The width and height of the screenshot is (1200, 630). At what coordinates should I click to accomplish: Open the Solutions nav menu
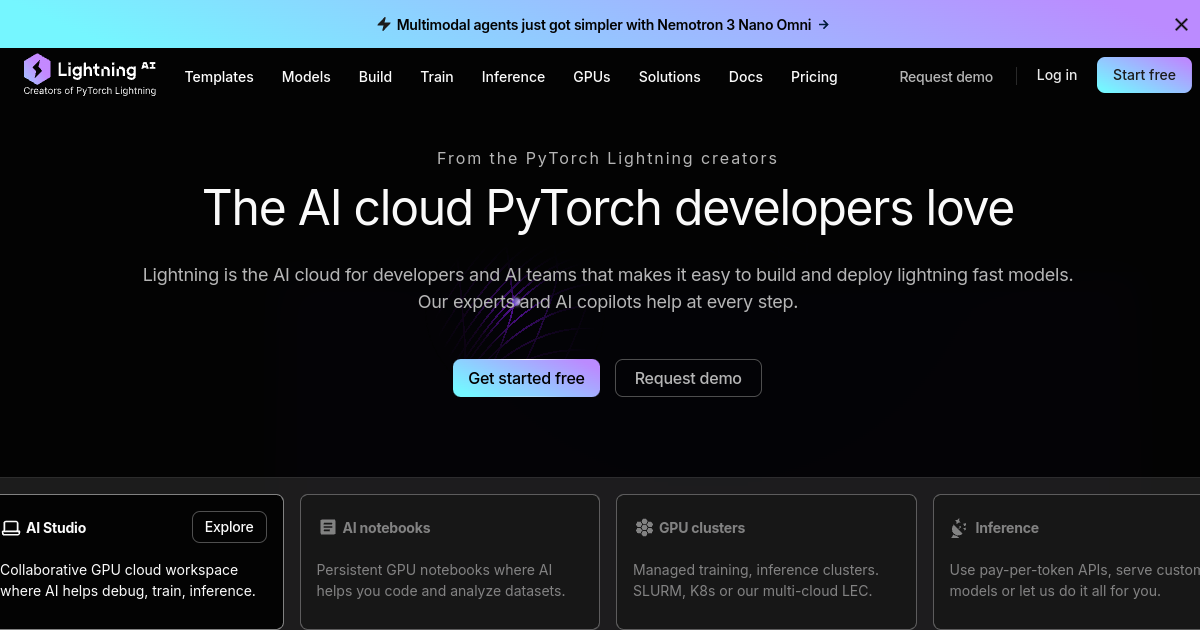click(670, 77)
